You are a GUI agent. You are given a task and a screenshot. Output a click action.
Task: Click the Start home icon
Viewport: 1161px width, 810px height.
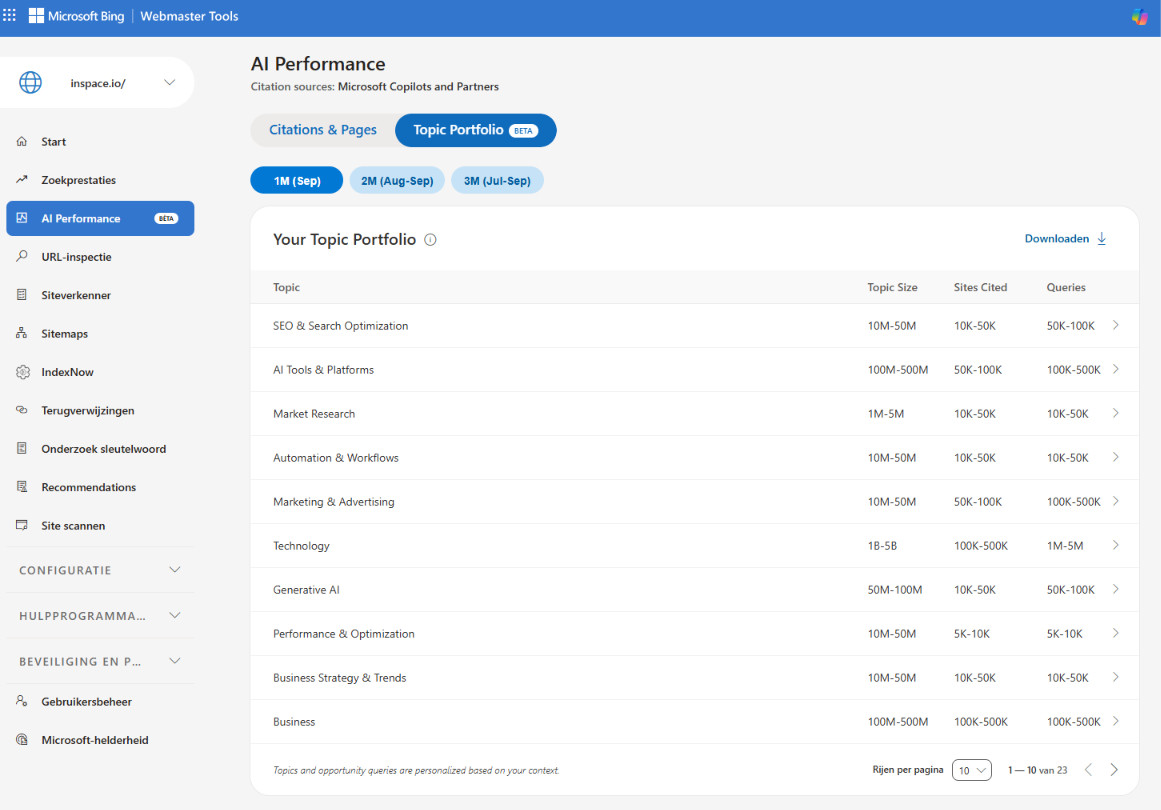tap(22, 141)
